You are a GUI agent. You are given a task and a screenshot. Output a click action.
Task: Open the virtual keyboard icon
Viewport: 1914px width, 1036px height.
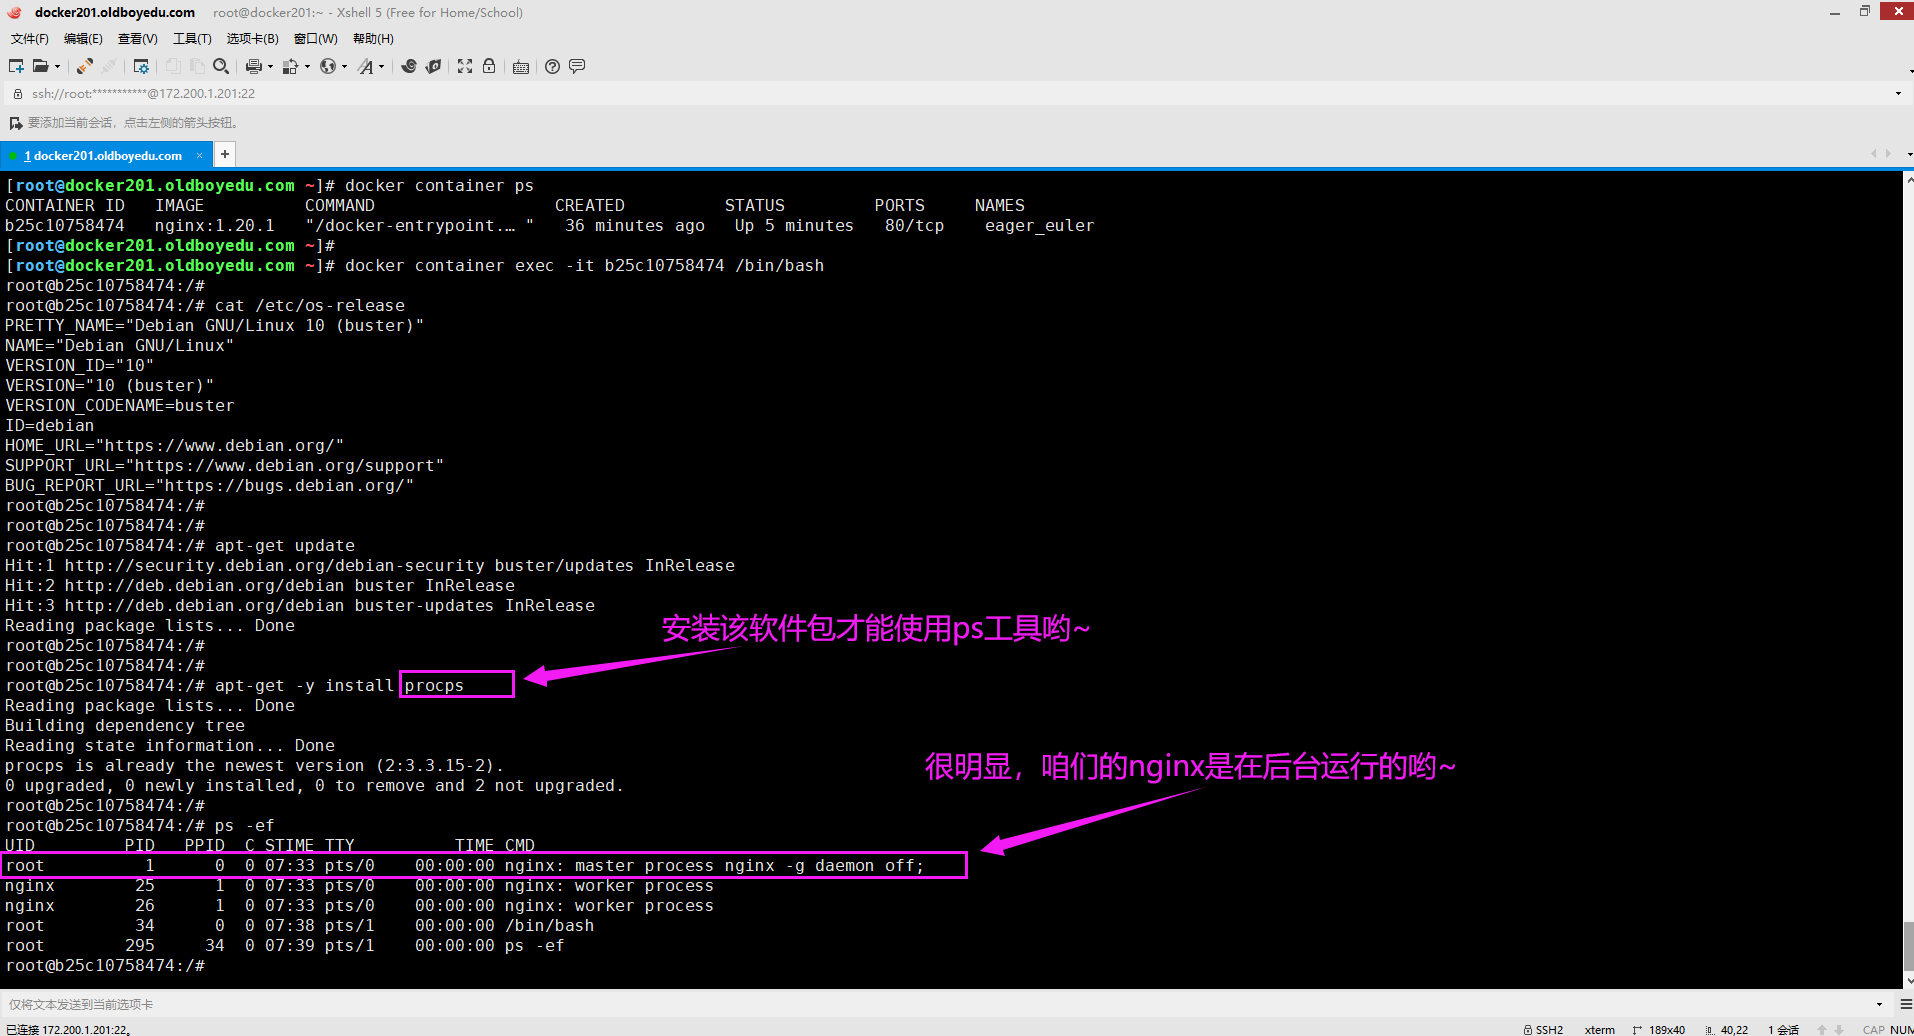point(521,67)
